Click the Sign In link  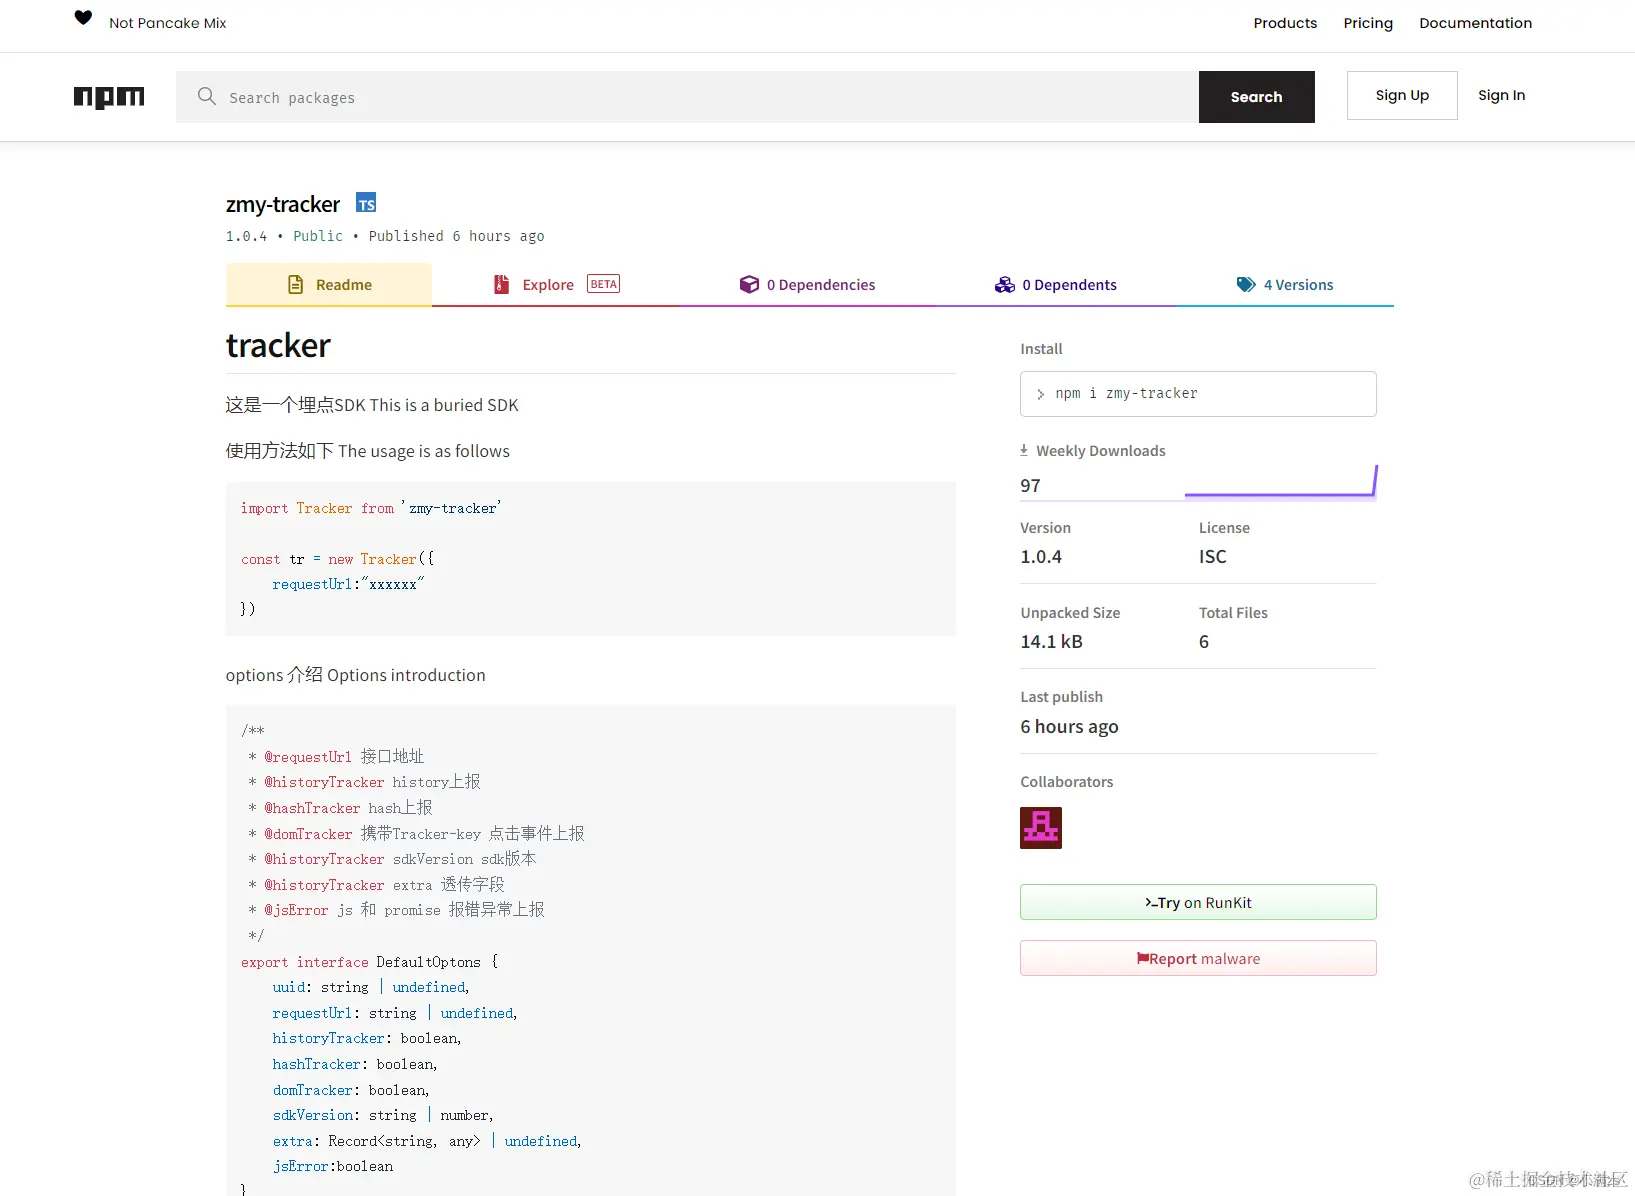1502,96
